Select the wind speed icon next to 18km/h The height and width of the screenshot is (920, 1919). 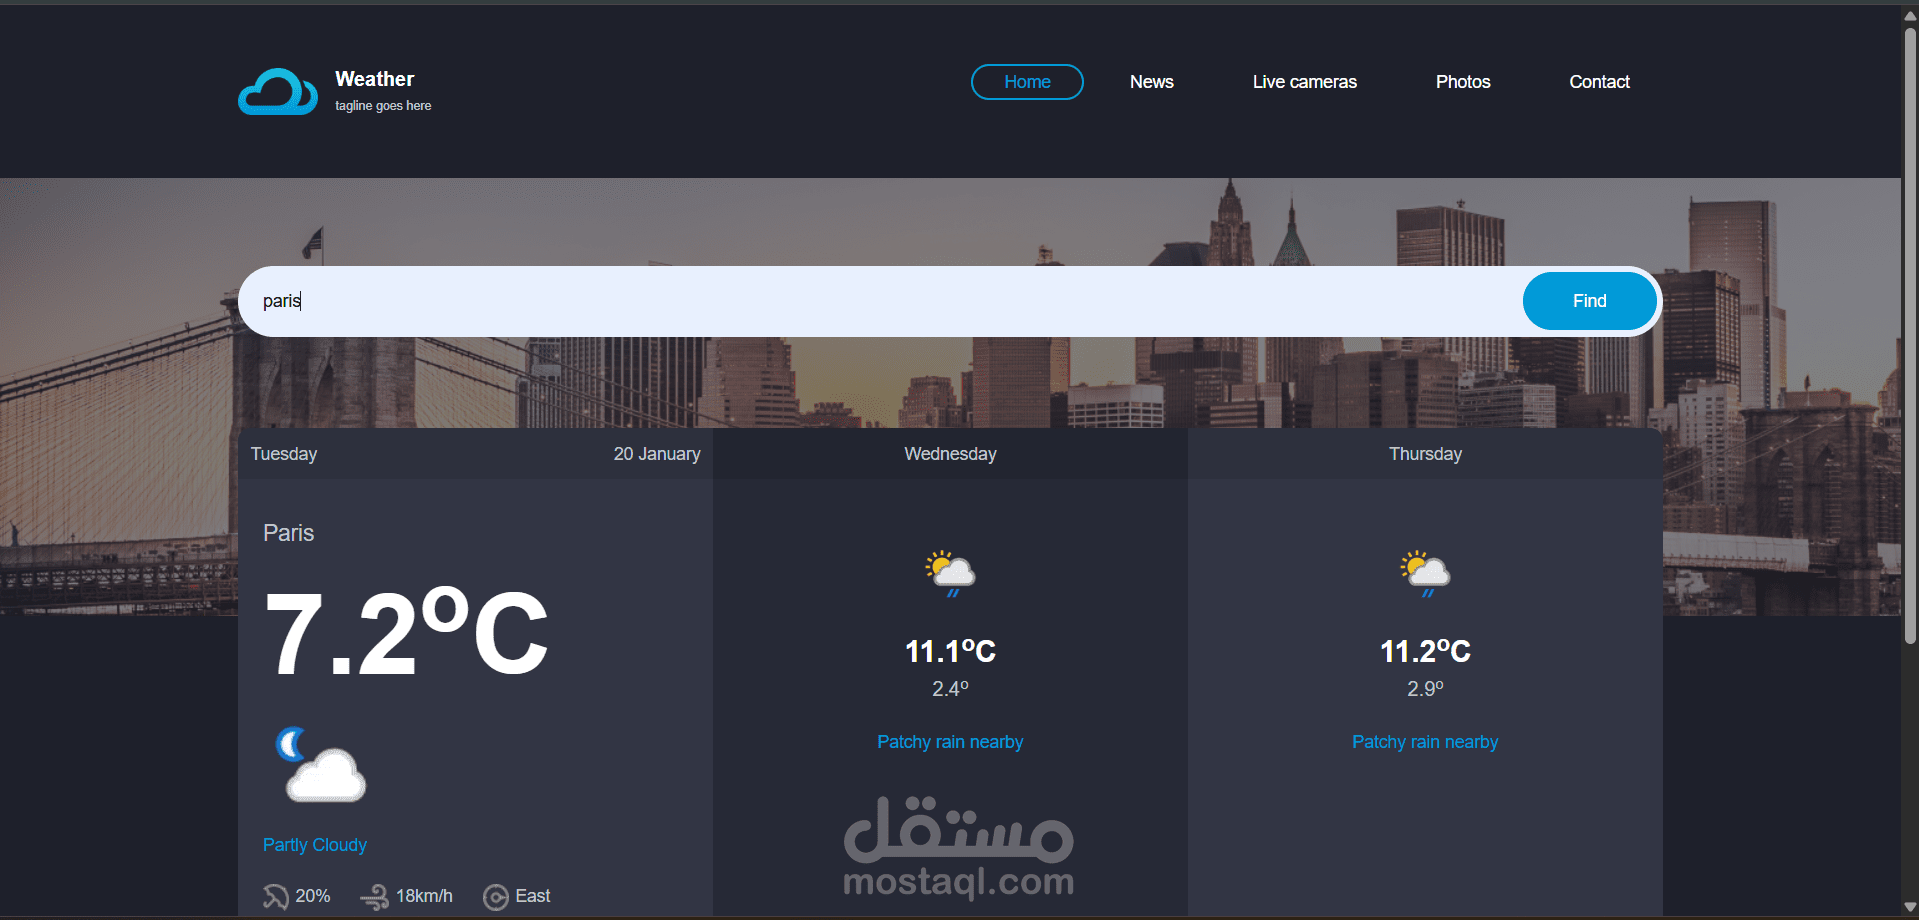[x=374, y=895]
